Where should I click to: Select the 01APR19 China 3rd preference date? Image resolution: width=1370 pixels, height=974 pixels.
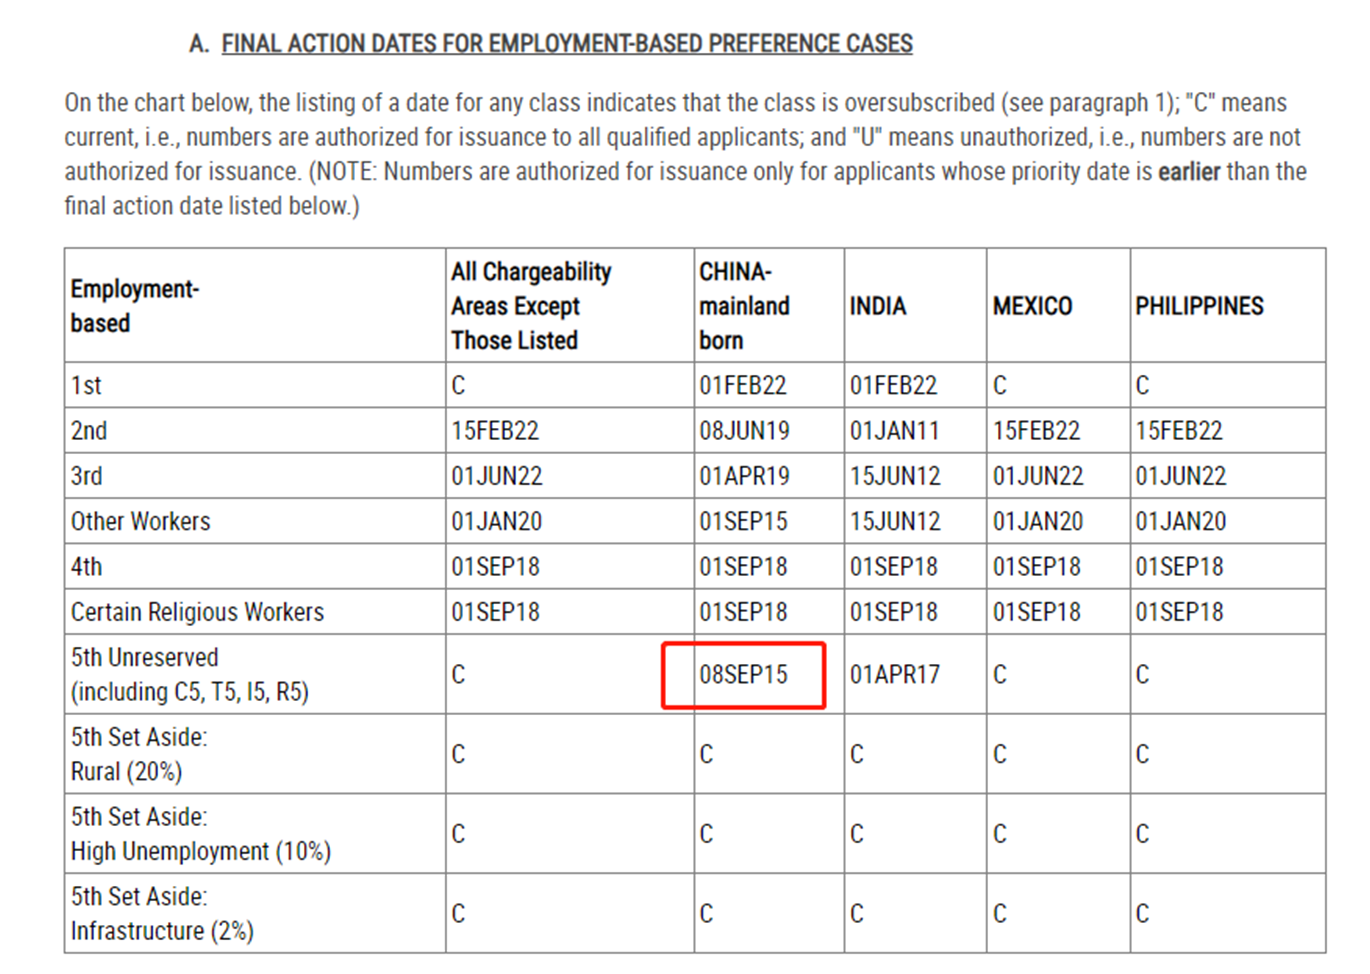[x=744, y=476]
